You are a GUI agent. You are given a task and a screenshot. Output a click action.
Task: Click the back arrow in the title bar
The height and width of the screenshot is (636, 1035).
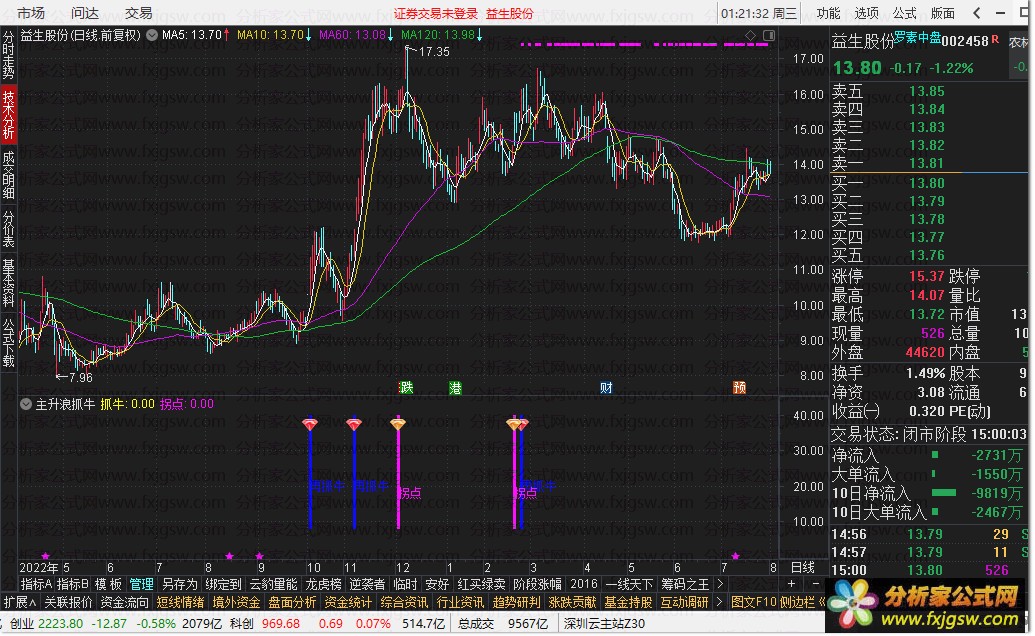[x=977, y=13]
